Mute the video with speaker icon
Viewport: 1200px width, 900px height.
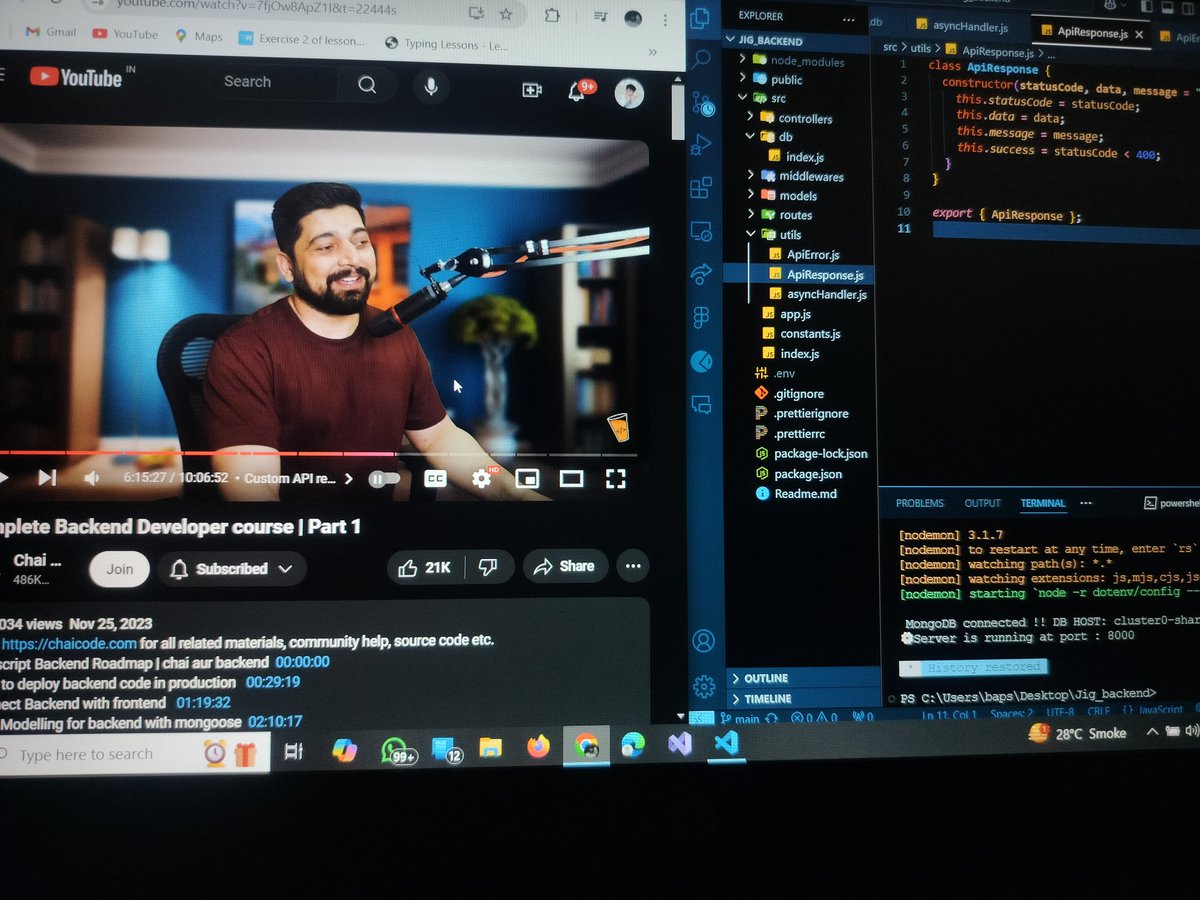92,478
